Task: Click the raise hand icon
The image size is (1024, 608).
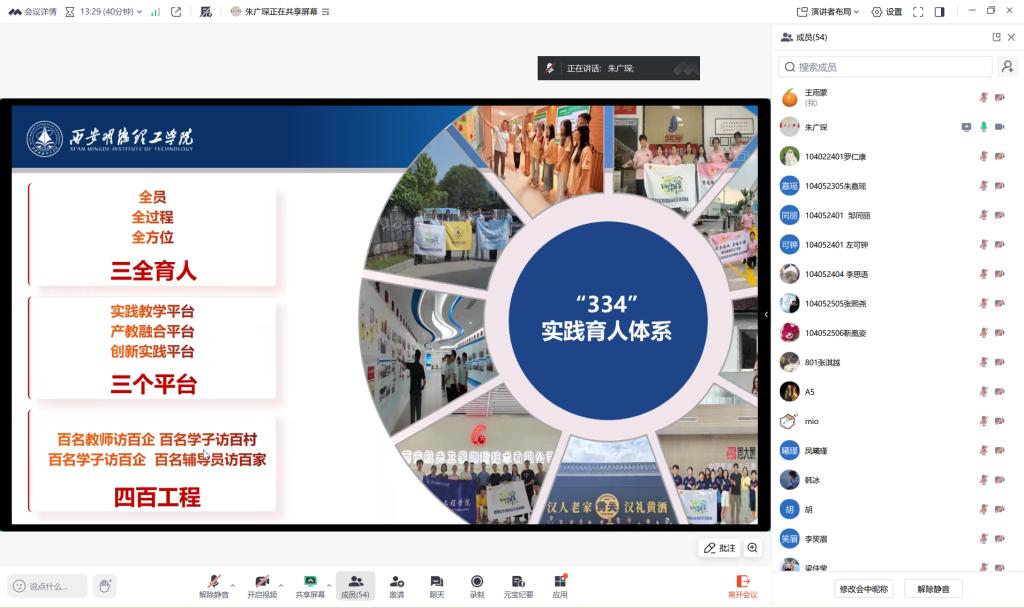Action: click(x=104, y=586)
